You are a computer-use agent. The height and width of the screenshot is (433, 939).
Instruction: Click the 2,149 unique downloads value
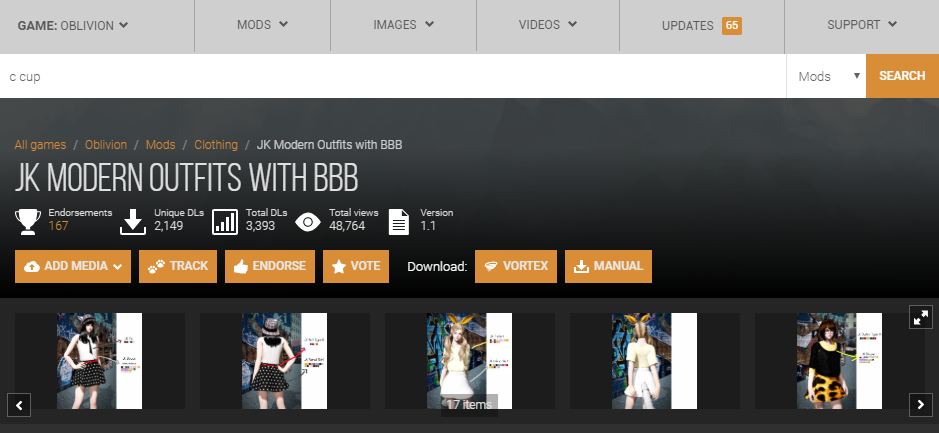(168, 226)
